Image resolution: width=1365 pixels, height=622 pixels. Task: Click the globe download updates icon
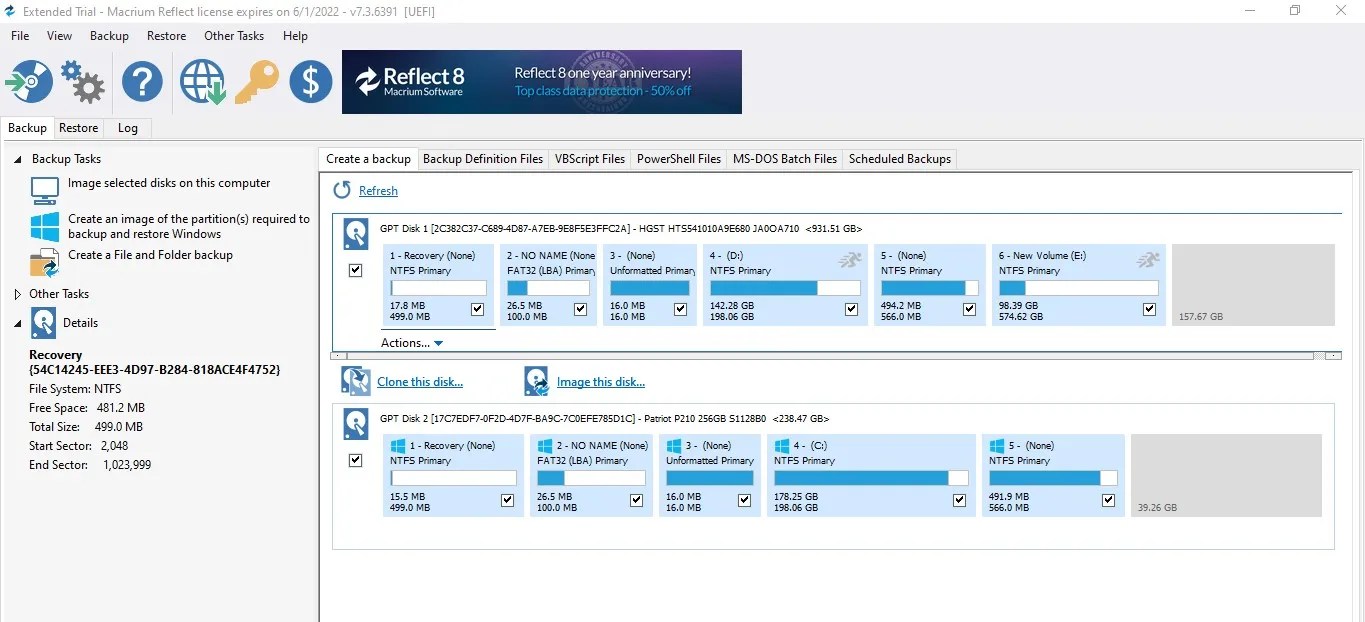[x=202, y=81]
